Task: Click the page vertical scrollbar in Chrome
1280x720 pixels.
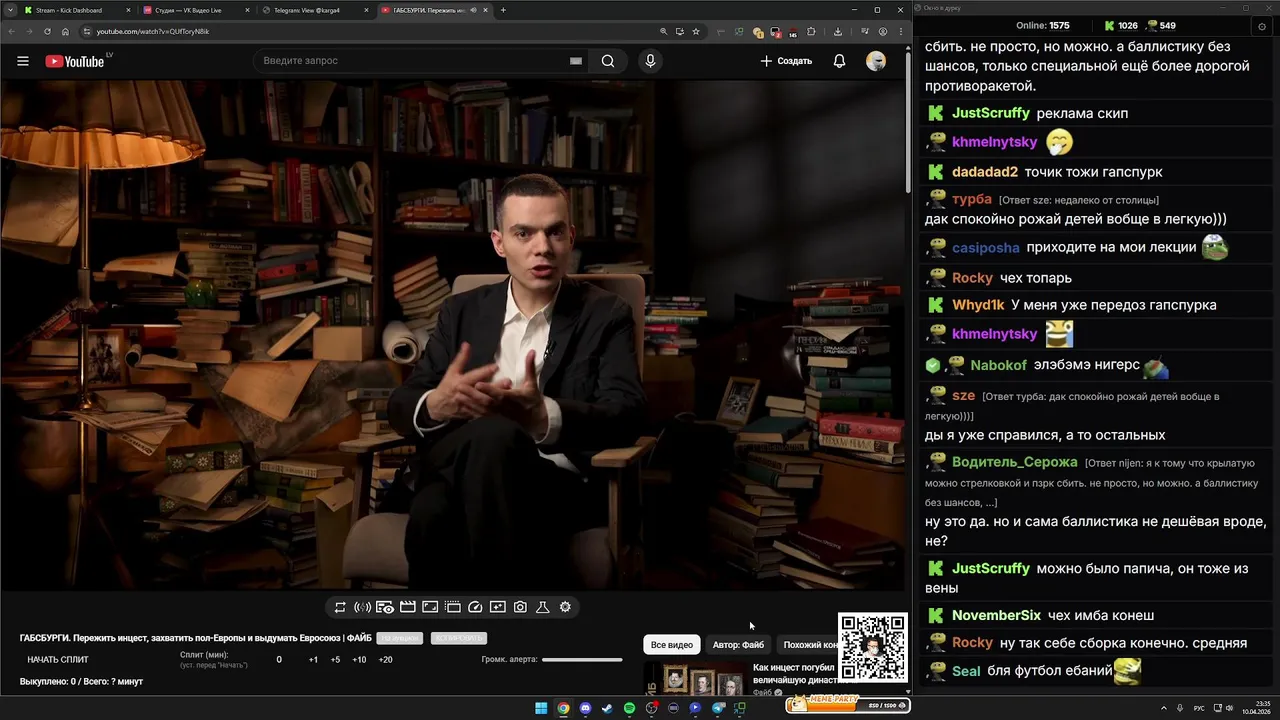Action: [908, 120]
